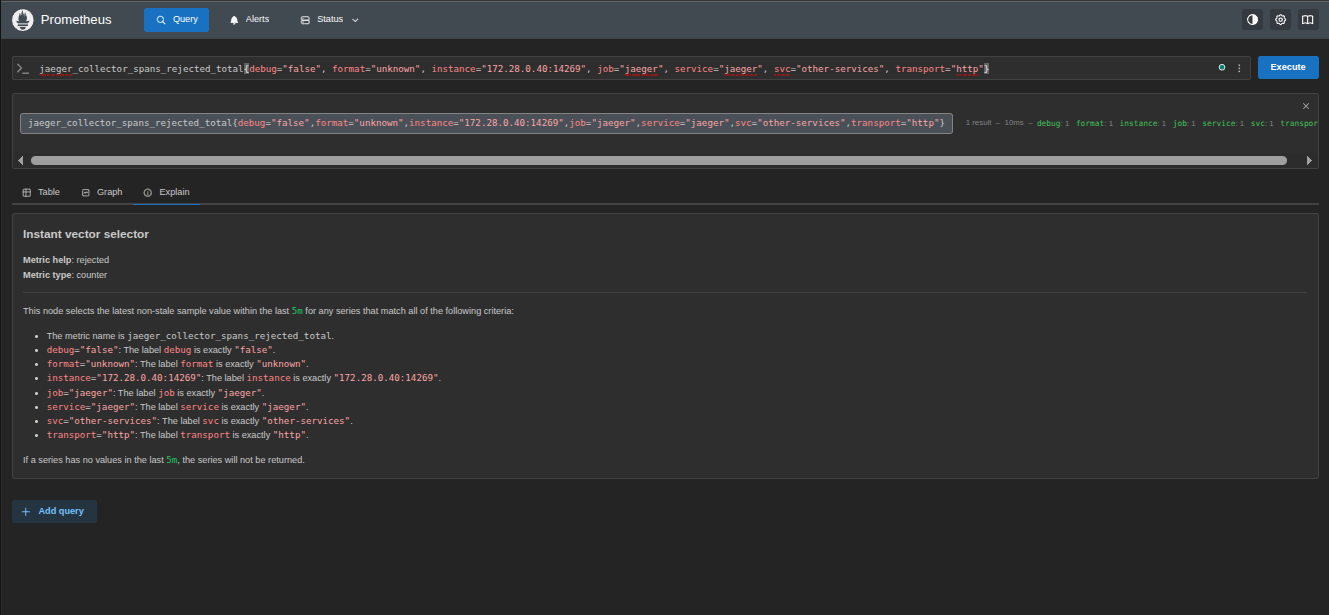This screenshot has width=1329, height=615.
Task: Click 'Metric type: counter' line
Action: click(x=65, y=275)
